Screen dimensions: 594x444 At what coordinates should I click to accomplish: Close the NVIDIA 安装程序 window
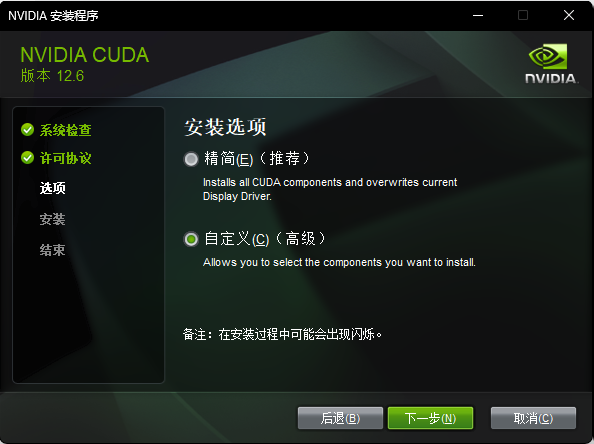(569, 16)
